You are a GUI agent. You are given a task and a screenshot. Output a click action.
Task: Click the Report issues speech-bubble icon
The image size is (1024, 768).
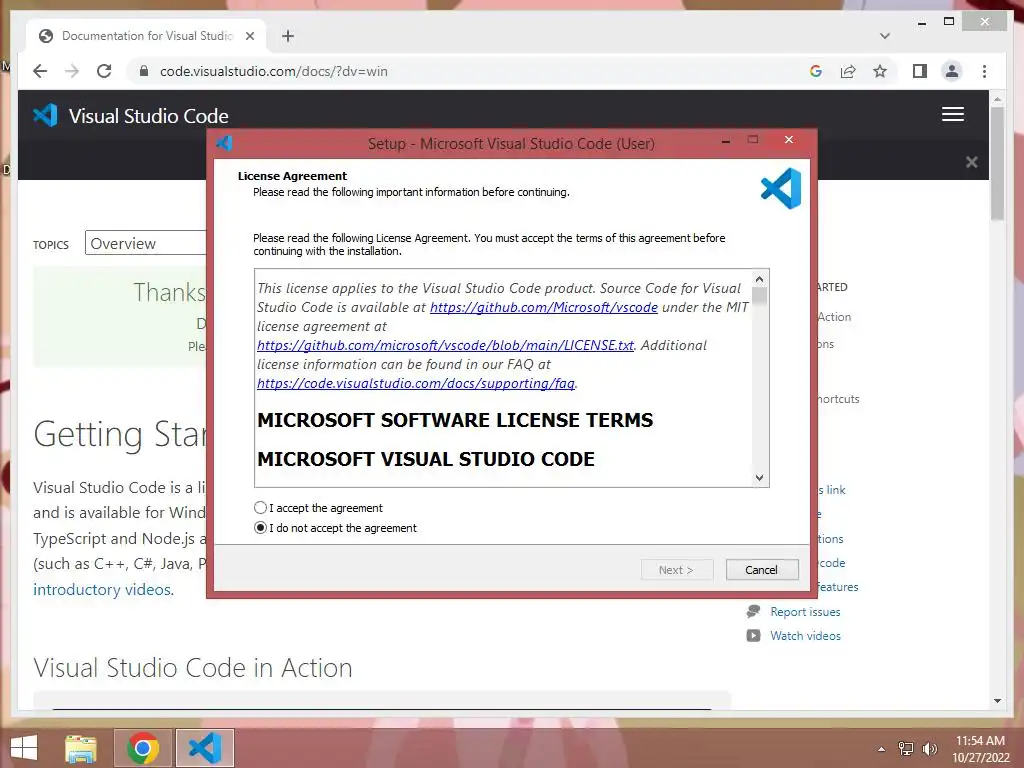pyautogui.click(x=753, y=611)
